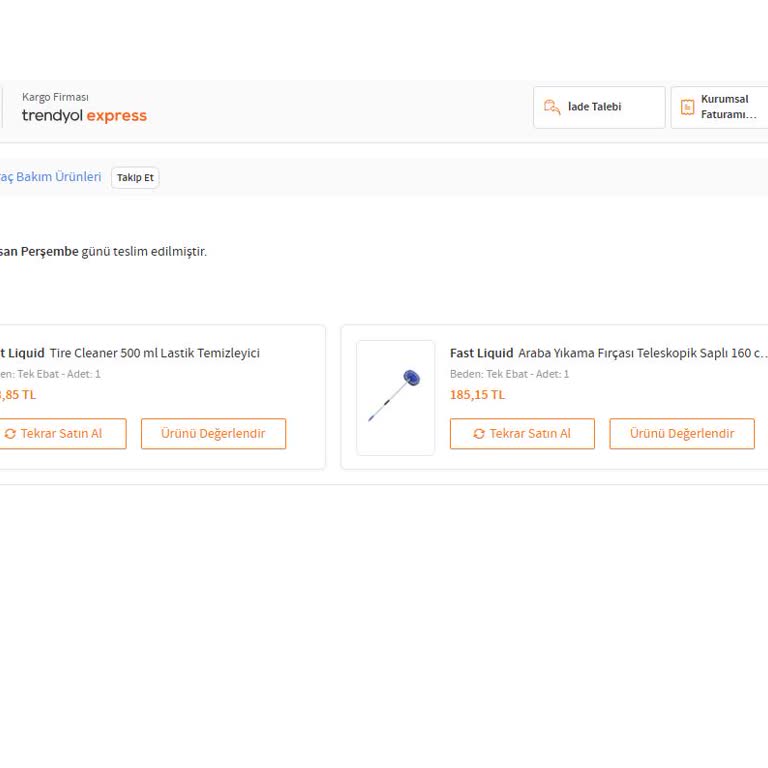Follow the seller with Takip Et

coord(135,178)
